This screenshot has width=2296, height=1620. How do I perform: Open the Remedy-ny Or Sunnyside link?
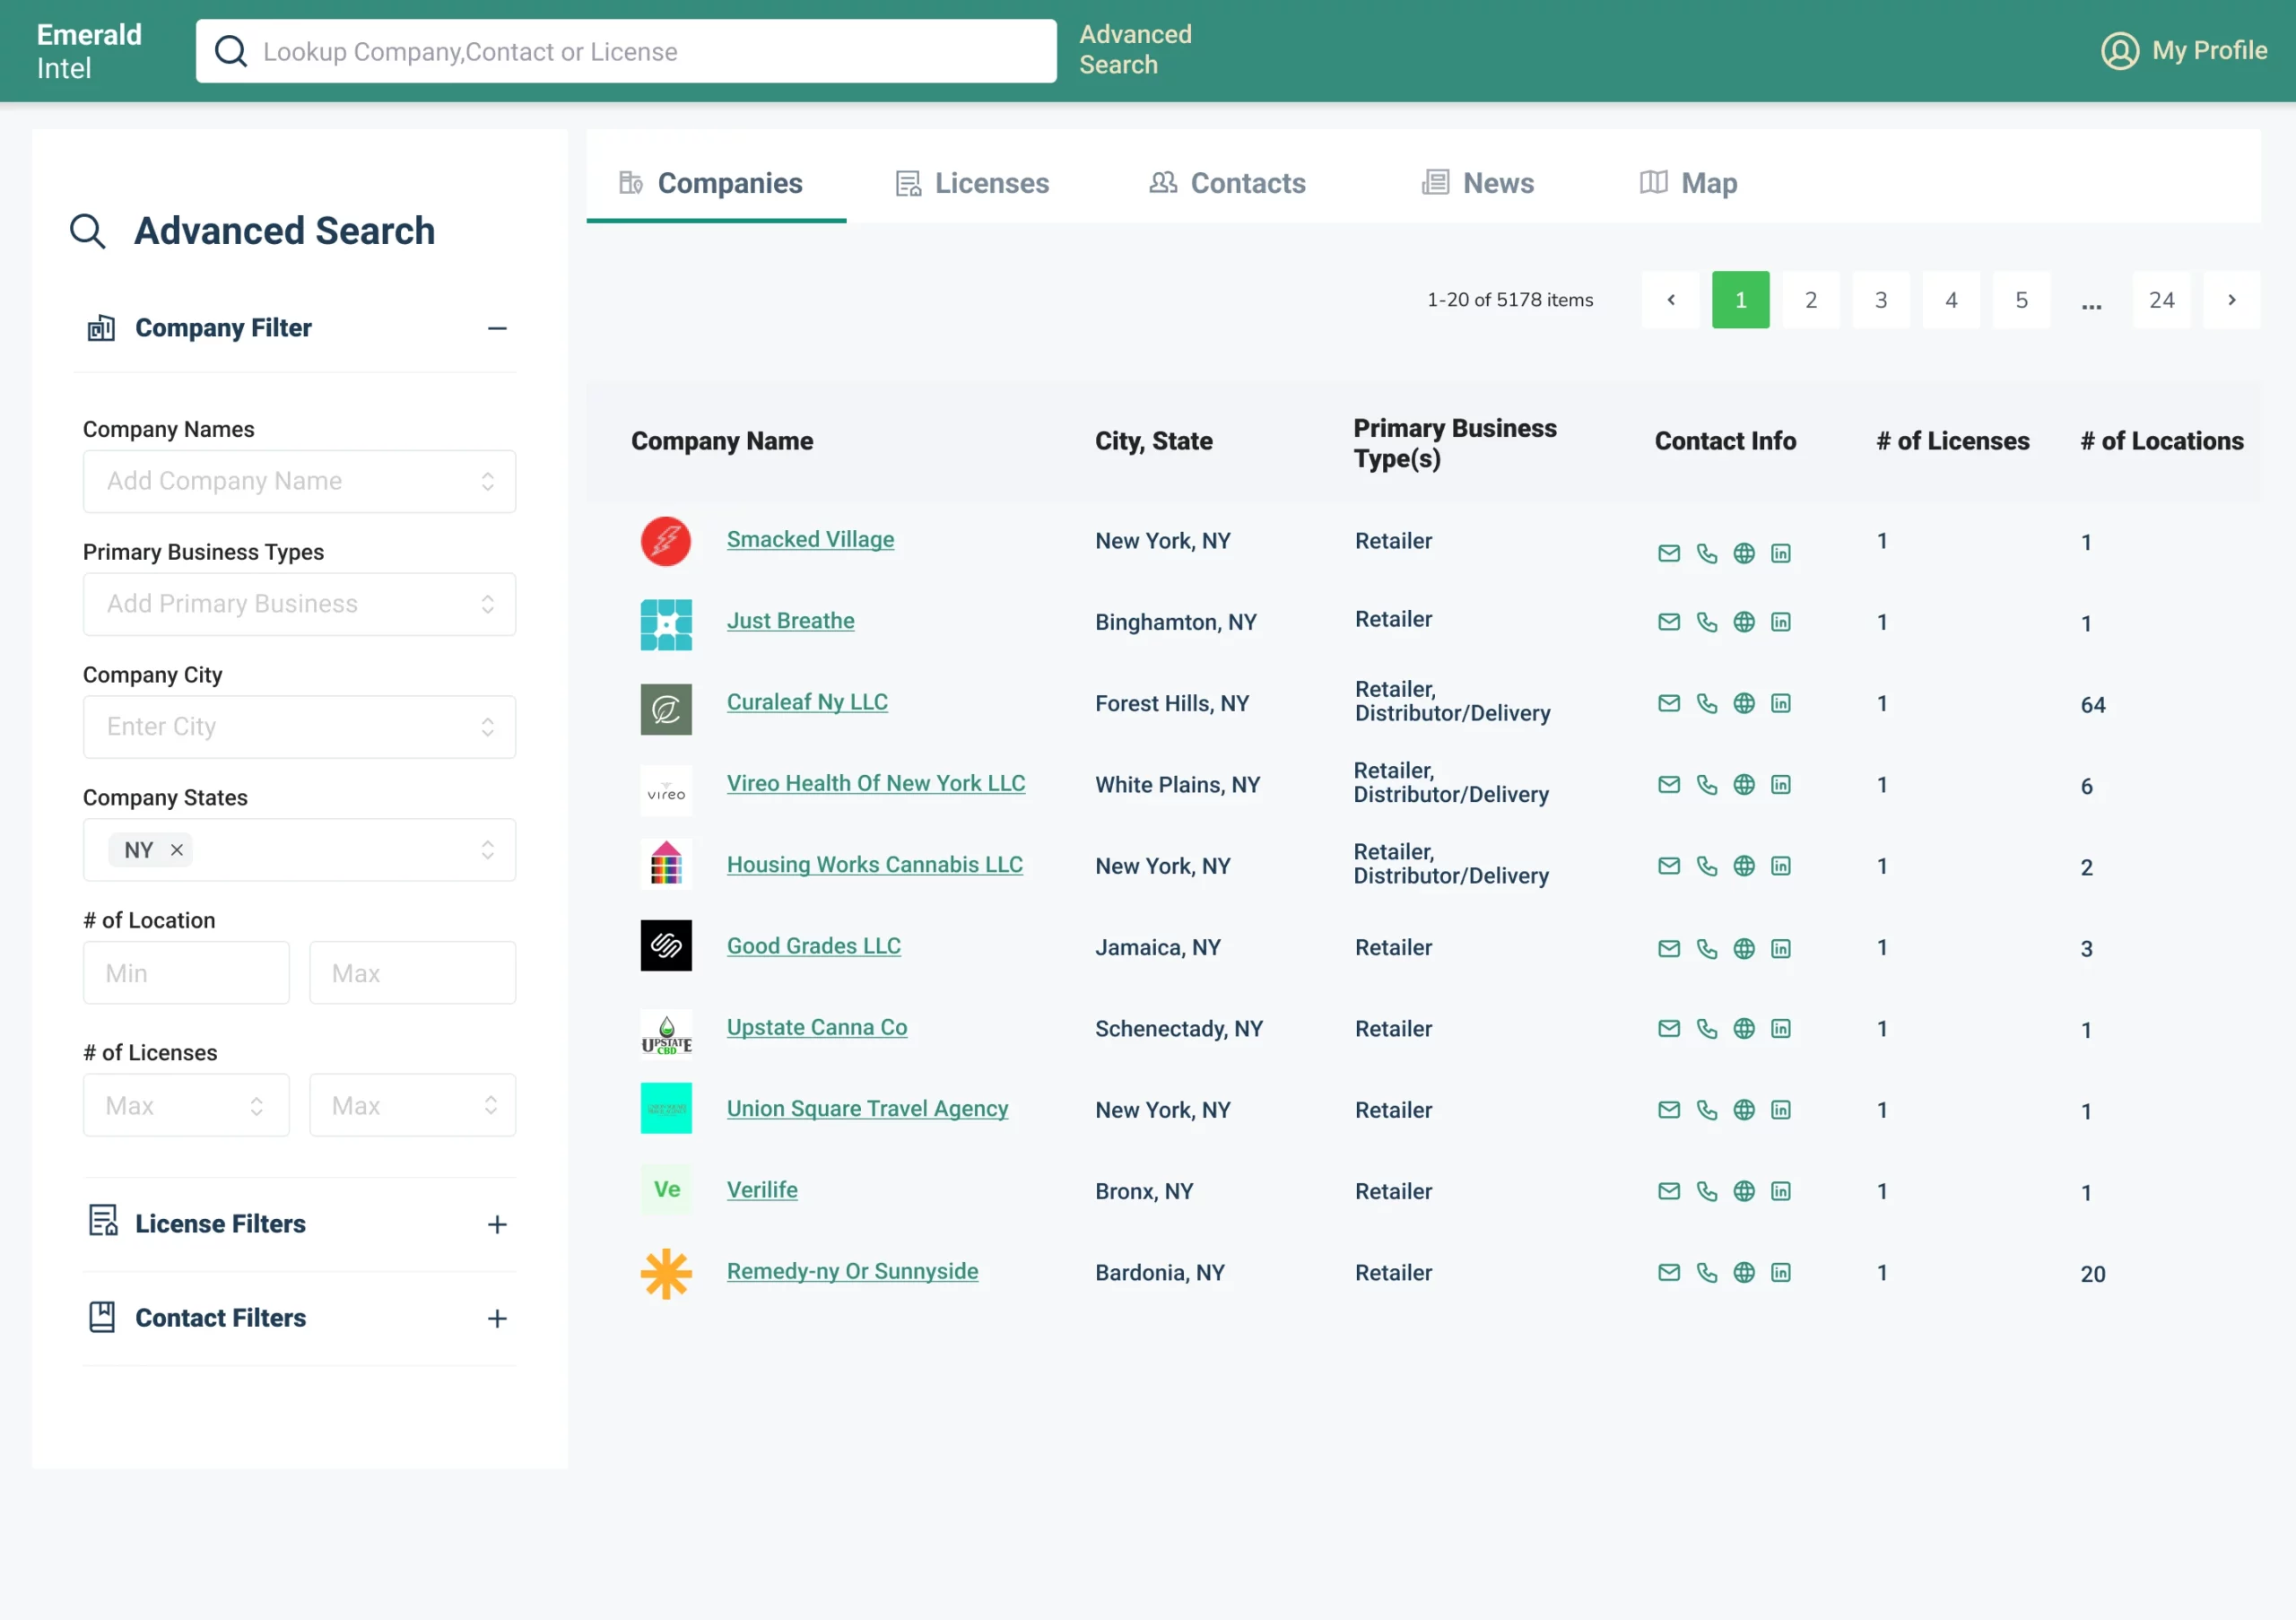(x=852, y=1271)
